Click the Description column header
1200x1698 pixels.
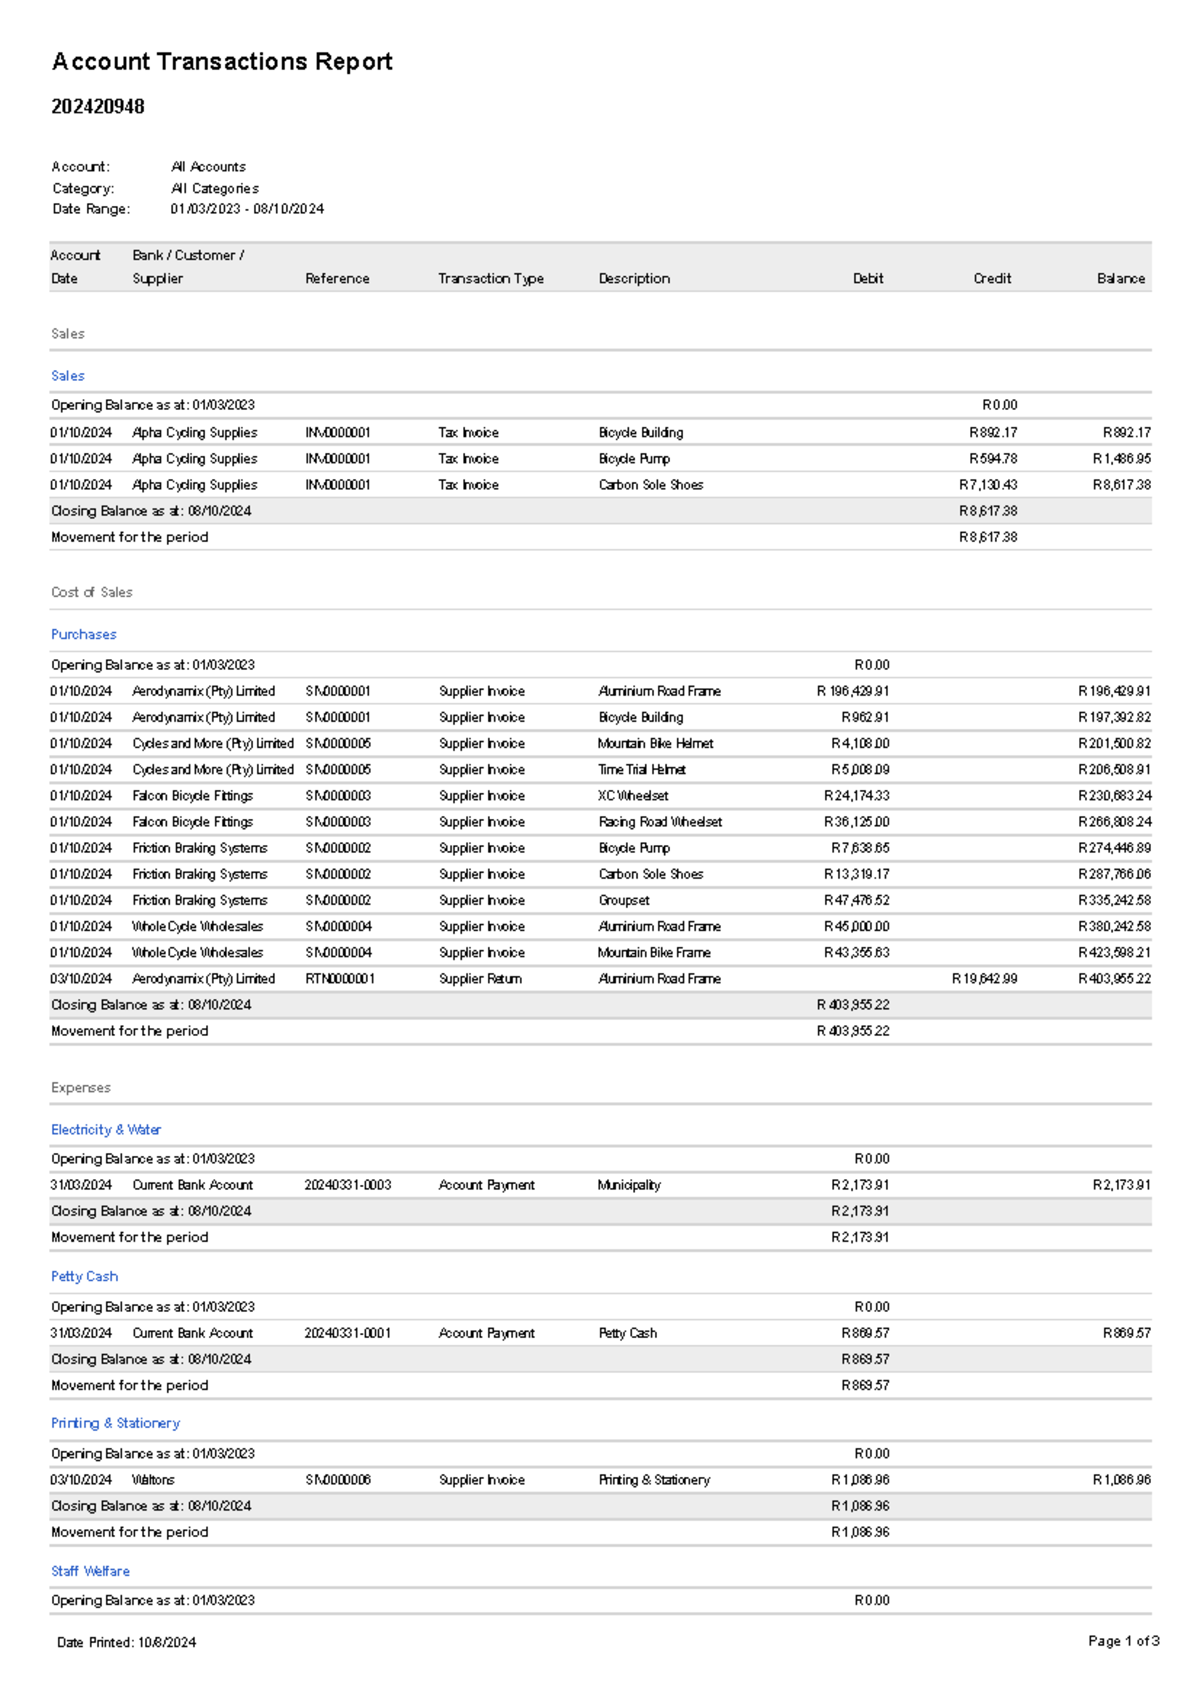point(634,279)
